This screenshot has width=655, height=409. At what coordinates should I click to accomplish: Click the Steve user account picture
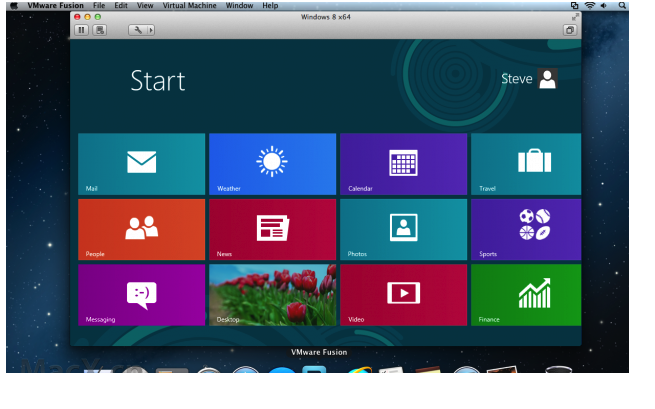coord(547,79)
